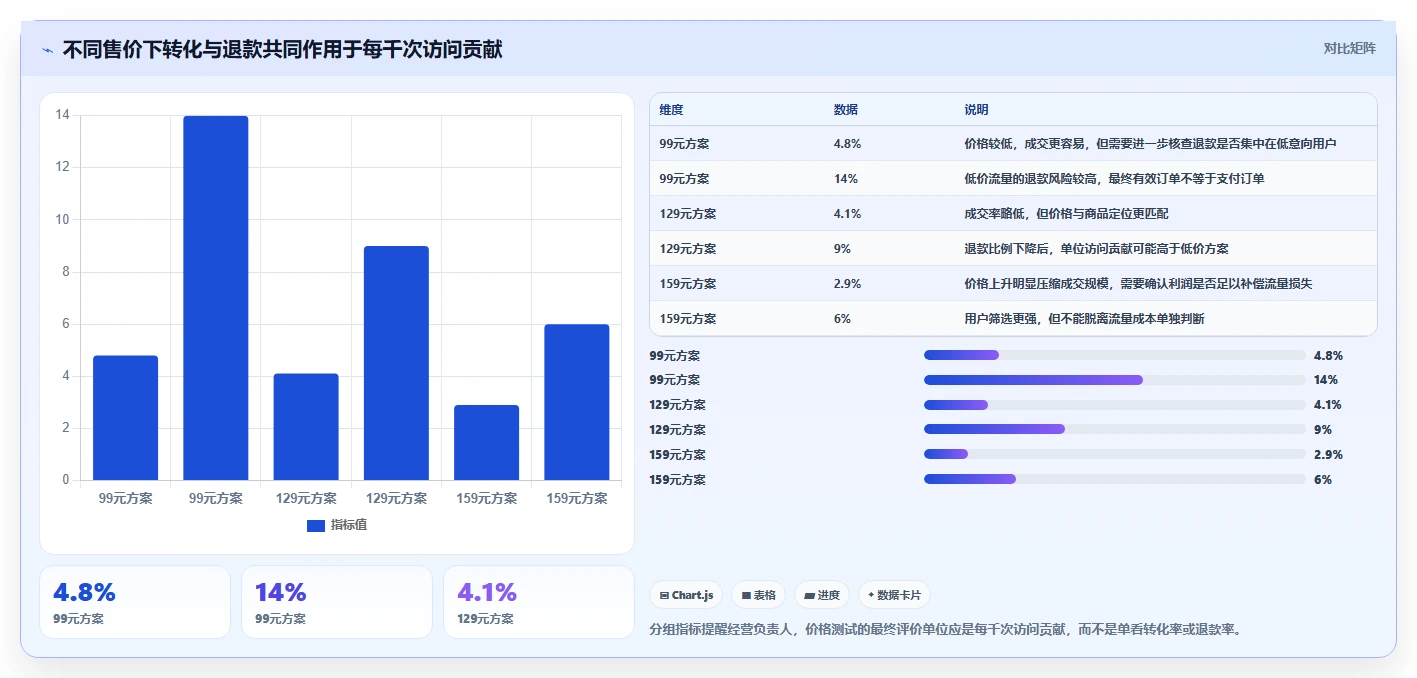
Task: Click the 表格 tag
Action: pyautogui.click(x=758, y=595)
